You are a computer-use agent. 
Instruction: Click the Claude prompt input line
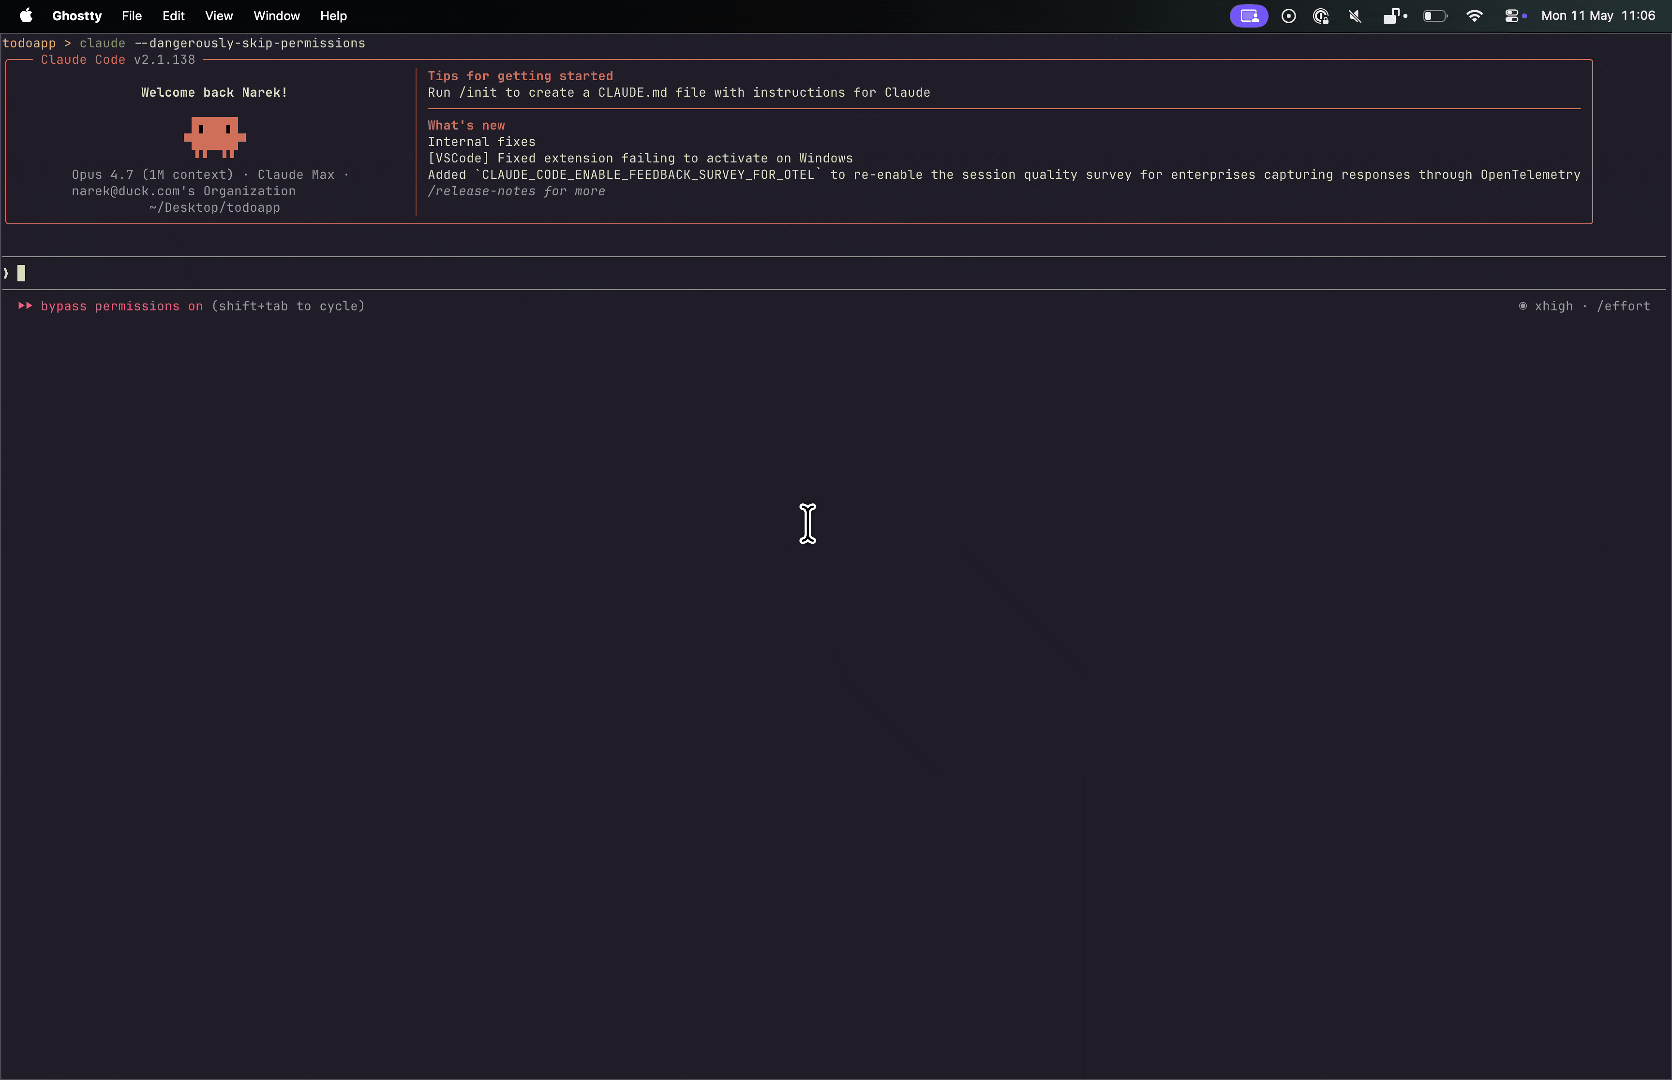pyautogui.click(x=836, y=273)
